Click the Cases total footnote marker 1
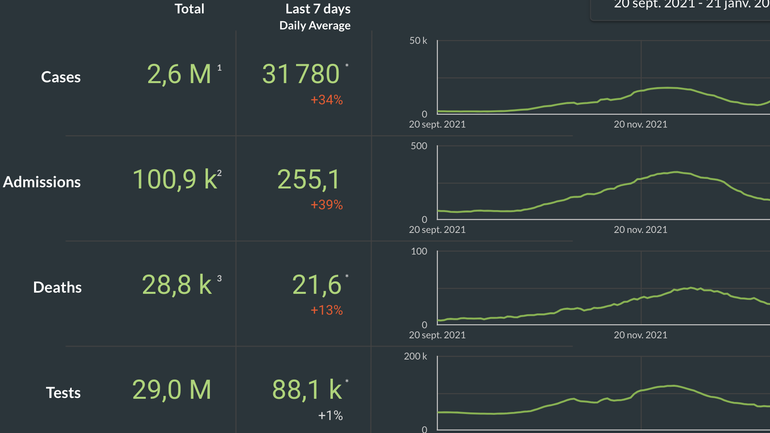Image resolution: width=770 pixels, height=433 pixels. coord(219,68)
